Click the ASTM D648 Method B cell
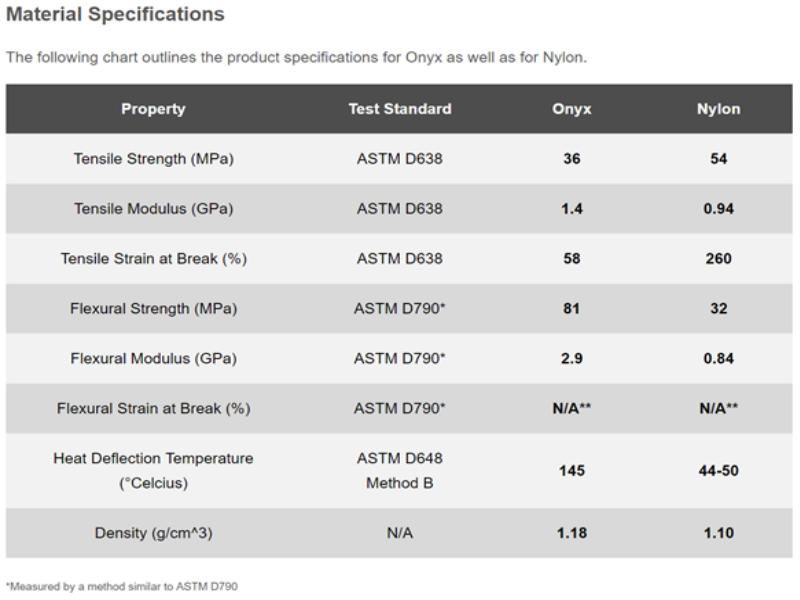 tap(400, 470)
